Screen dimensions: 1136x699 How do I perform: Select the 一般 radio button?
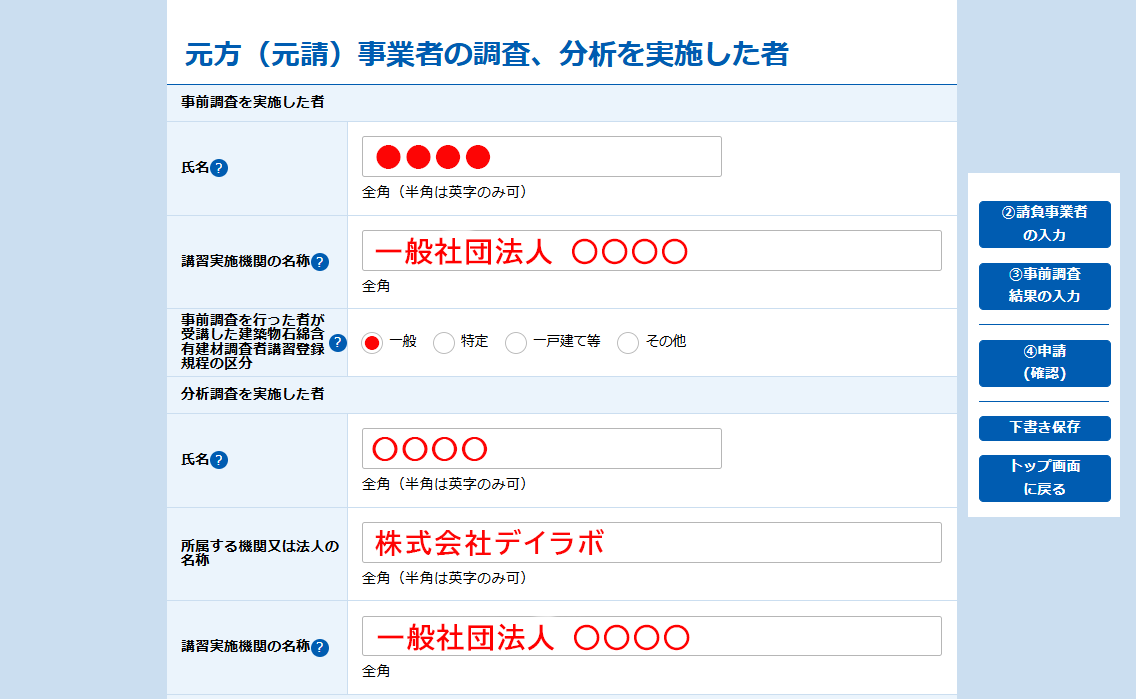pos(372,343)
